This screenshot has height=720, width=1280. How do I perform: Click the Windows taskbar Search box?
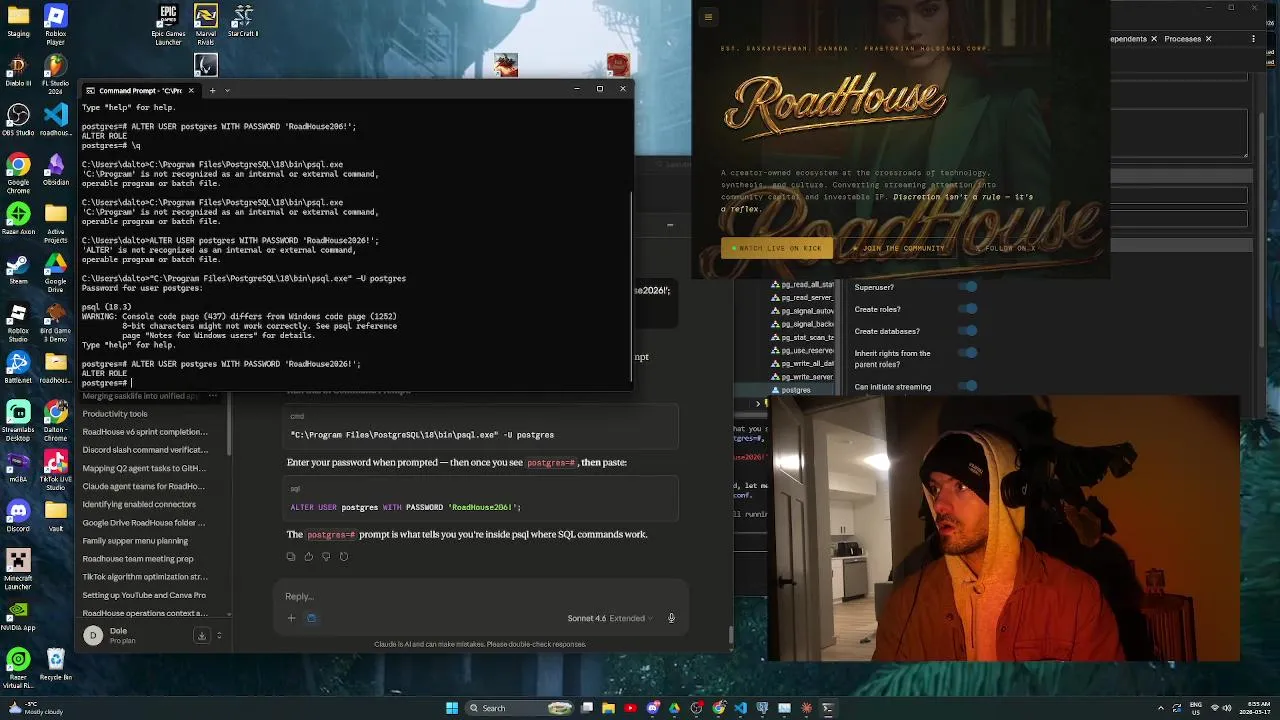pos(520,708)
